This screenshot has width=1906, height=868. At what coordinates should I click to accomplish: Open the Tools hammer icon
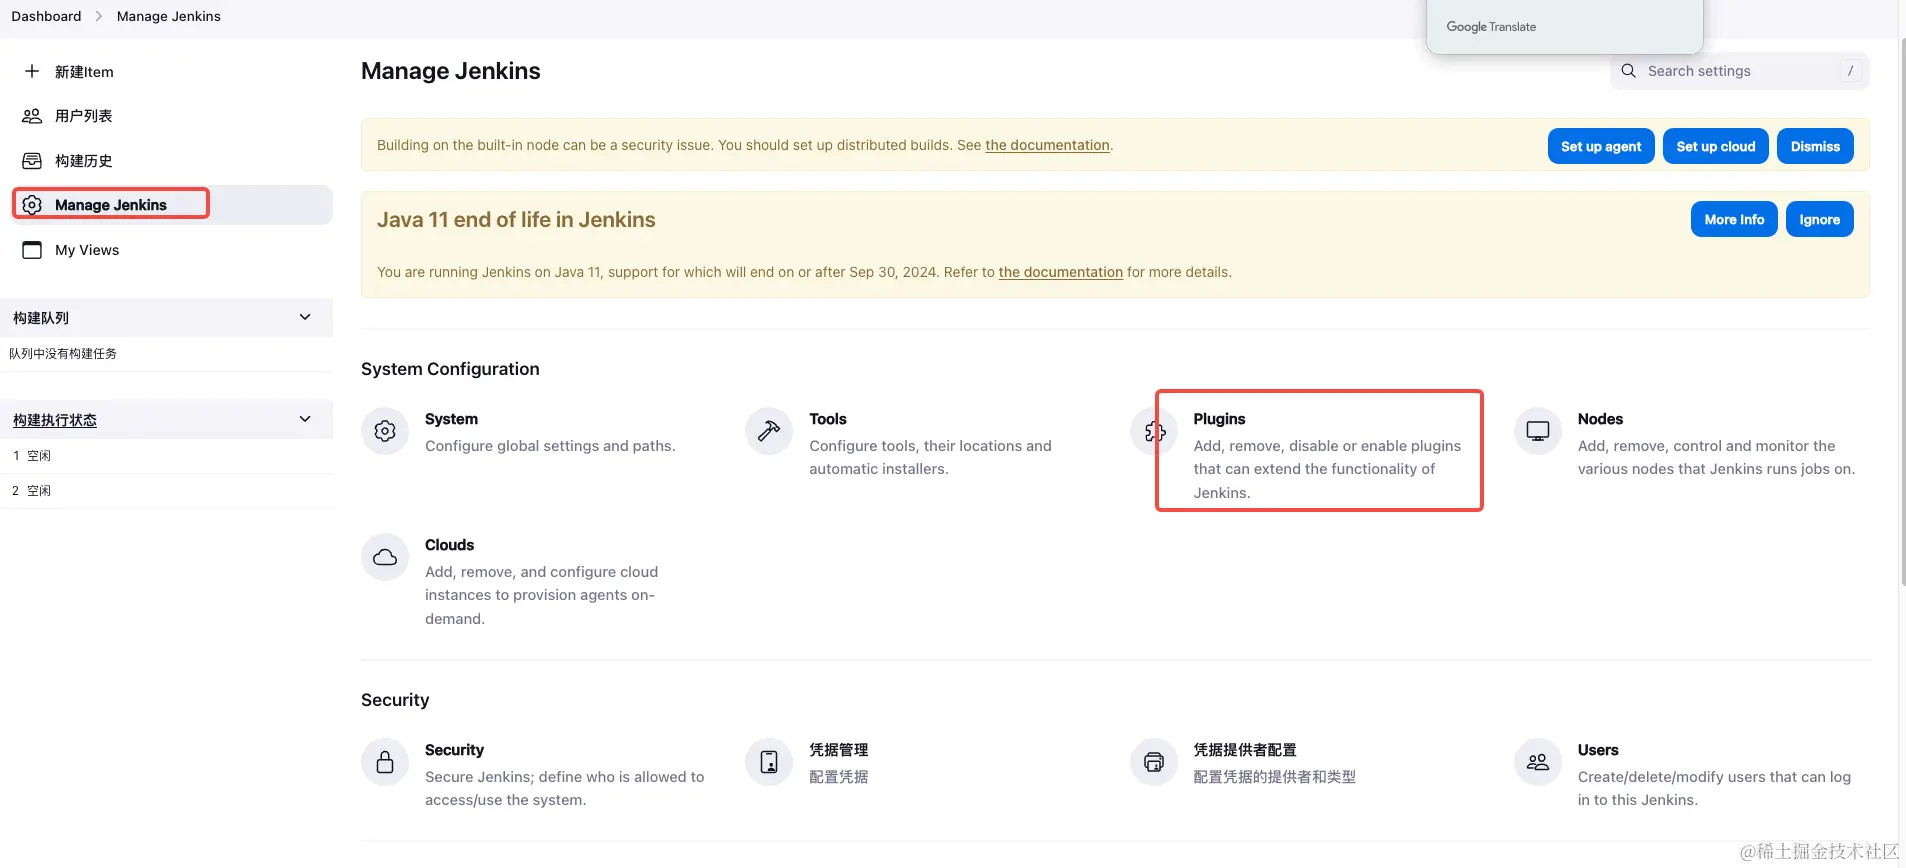pyautogui.click(x=769, y=431)
